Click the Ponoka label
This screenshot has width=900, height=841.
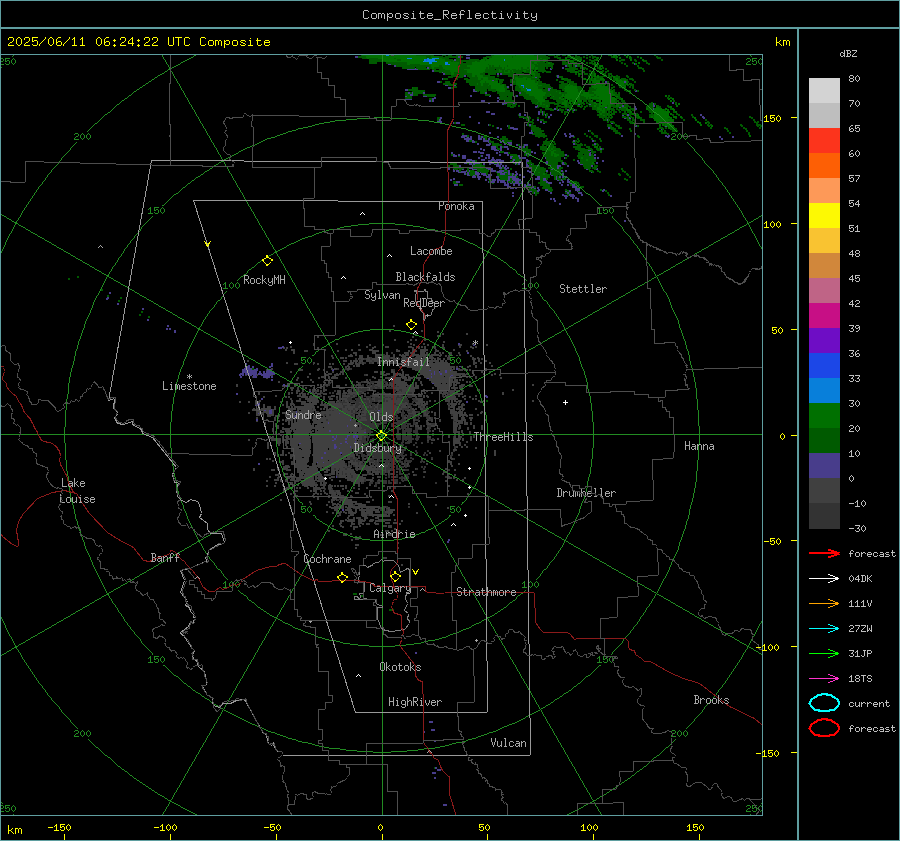[x=456, y=206]
